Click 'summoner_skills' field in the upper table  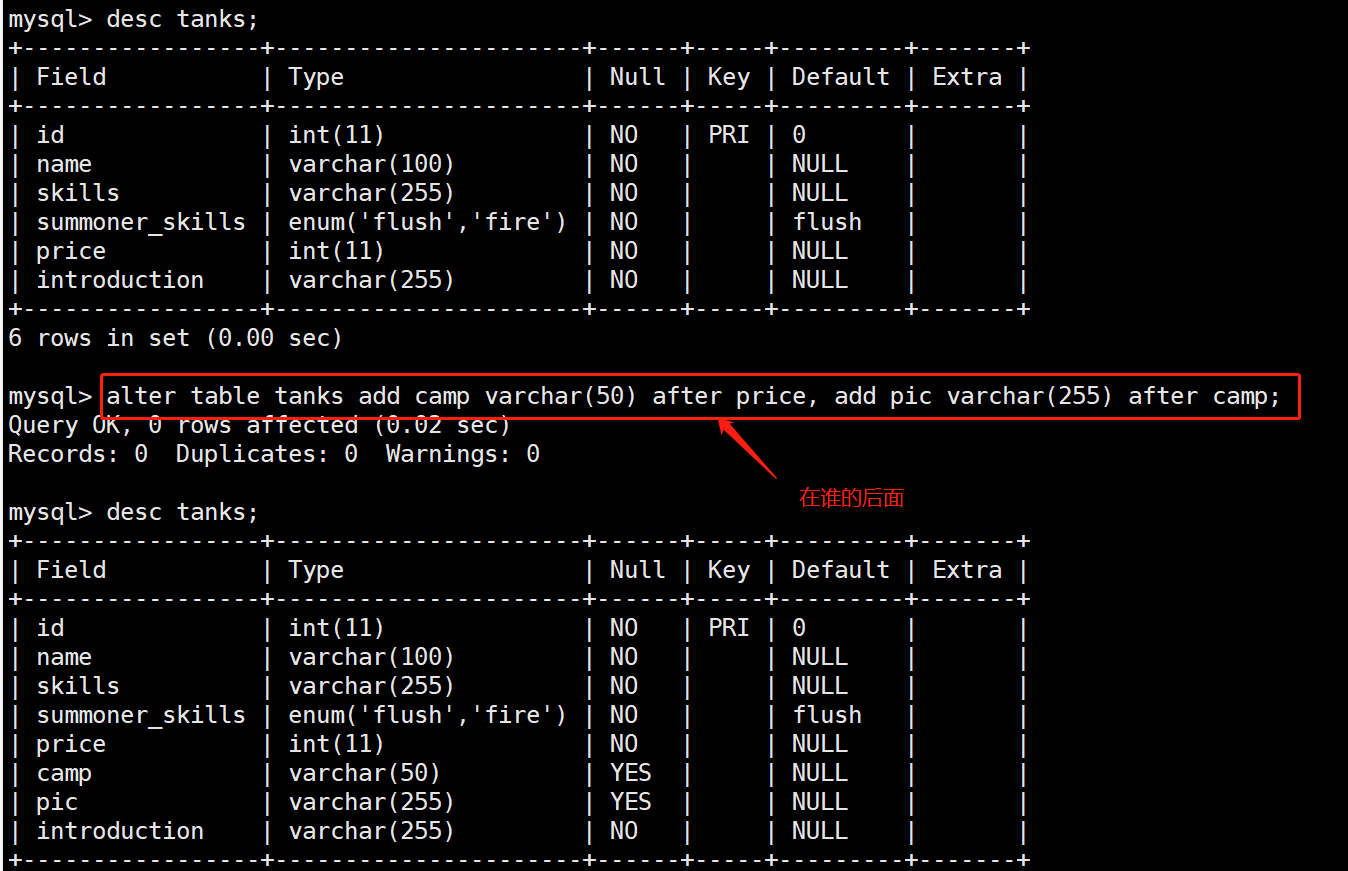[x=141, y=223]
